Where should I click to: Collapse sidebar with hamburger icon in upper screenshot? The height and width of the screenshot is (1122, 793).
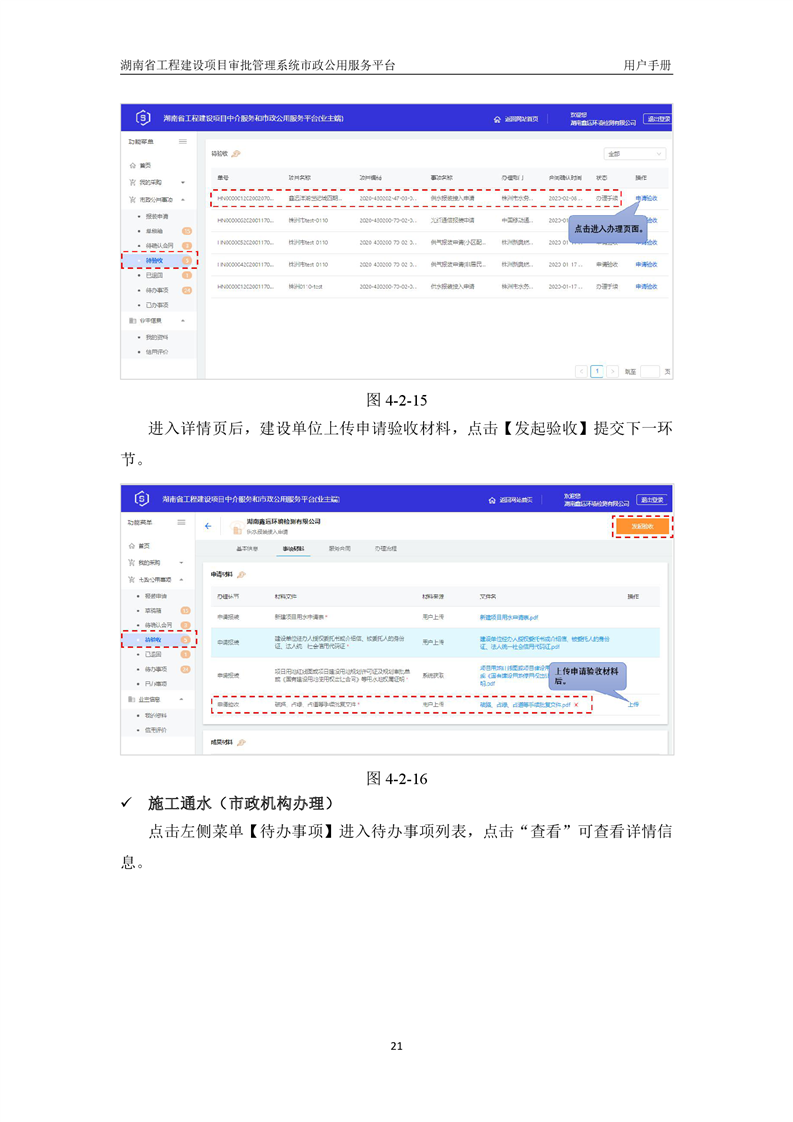coord(183,142)
